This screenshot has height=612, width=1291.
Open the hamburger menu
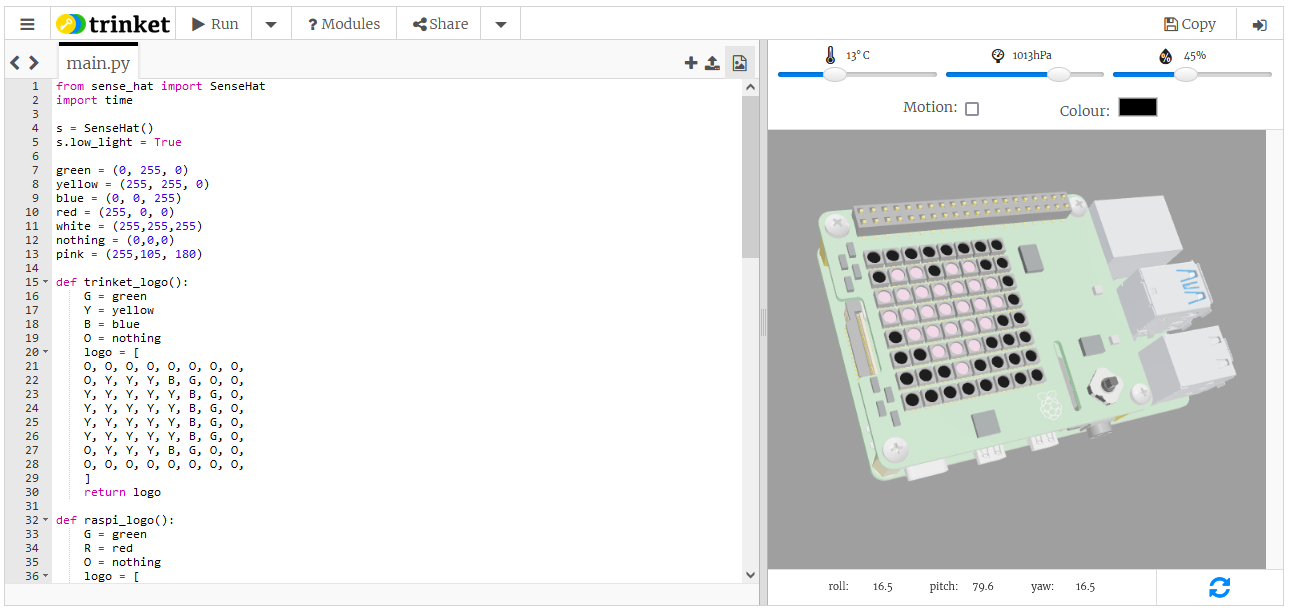click(27, 24)
